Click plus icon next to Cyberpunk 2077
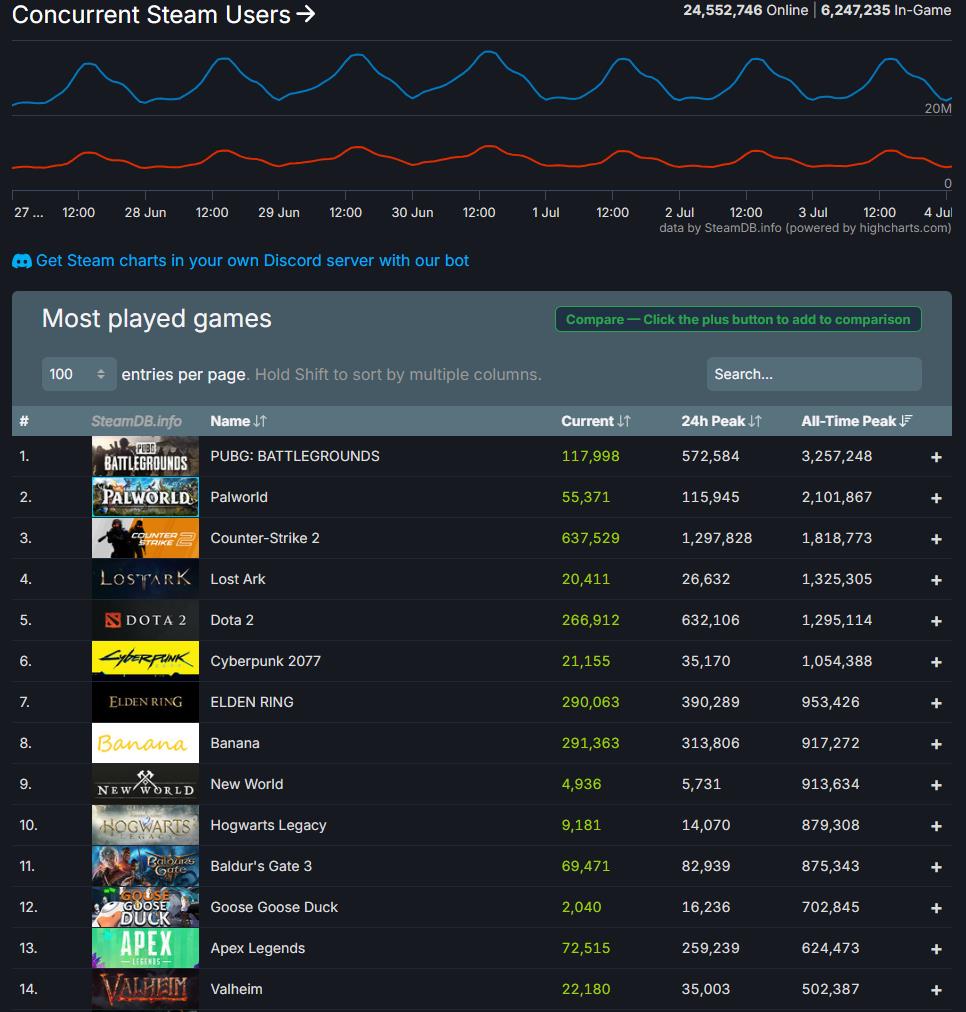Viewport: 966px width, 1012px height. click(x=936, y=662)
